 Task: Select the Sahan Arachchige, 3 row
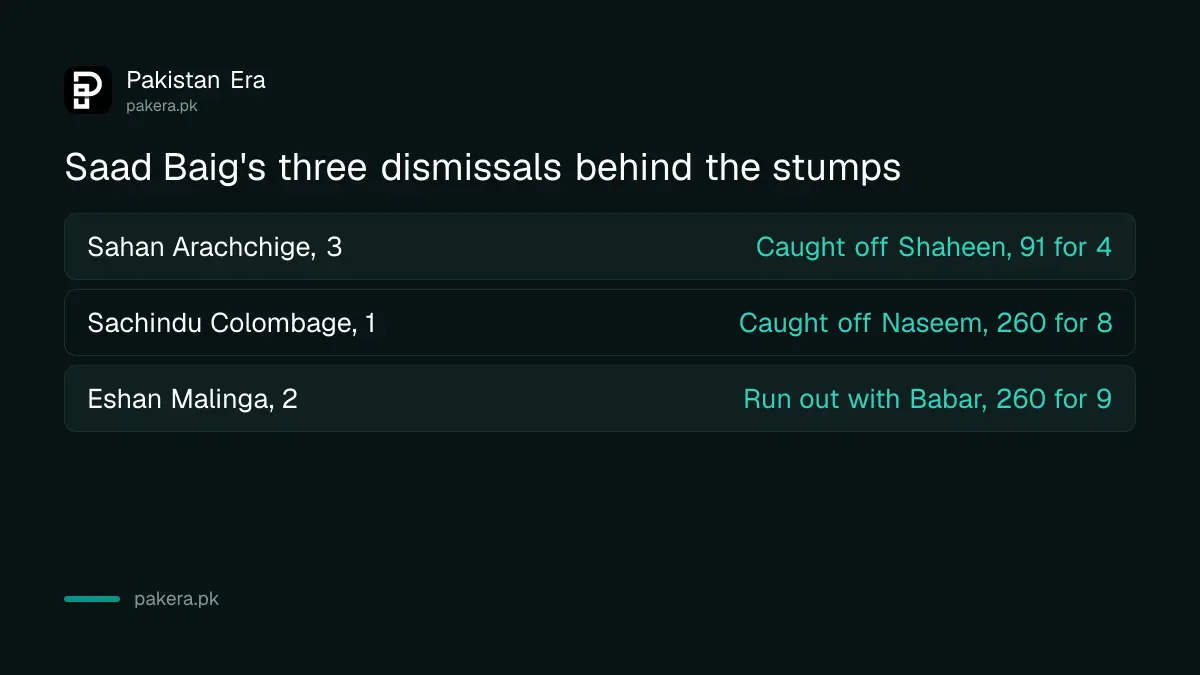(600, 246)
